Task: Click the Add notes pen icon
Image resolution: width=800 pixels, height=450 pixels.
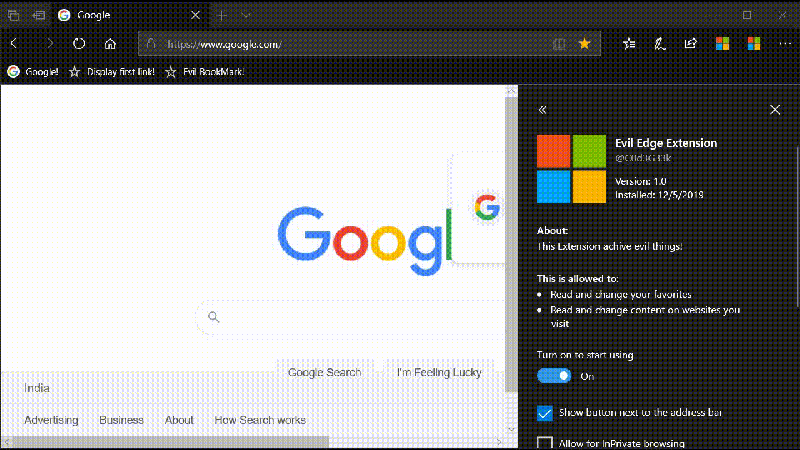Action: [x=660, y=44]
